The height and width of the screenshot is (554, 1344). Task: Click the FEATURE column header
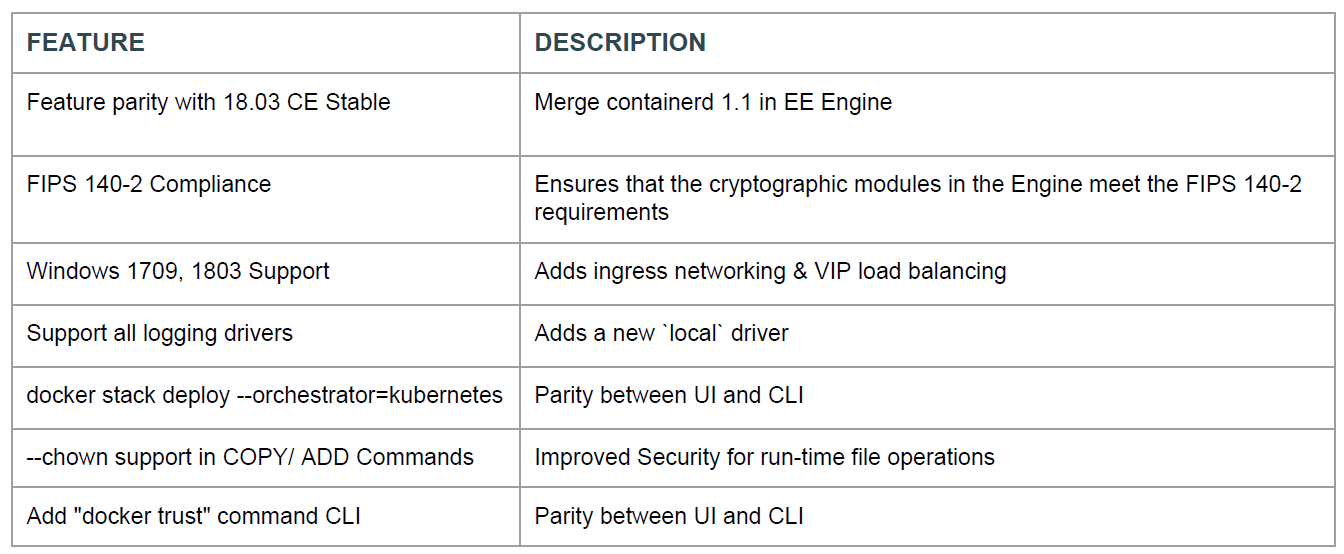click(x=86, y=43)
